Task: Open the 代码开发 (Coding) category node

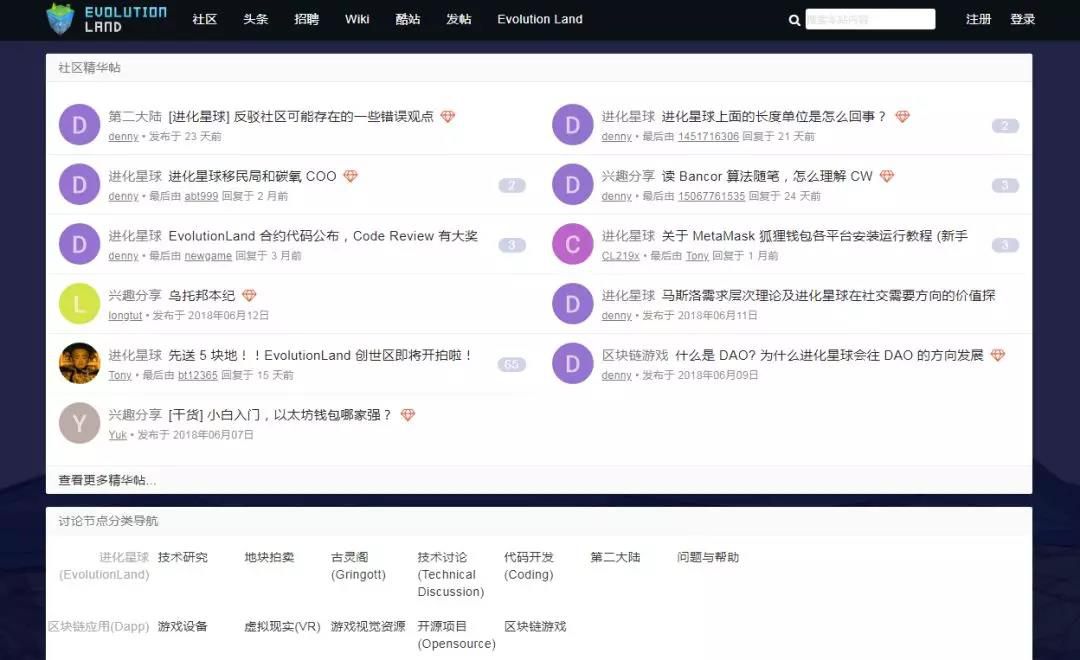Action: click(x=529, y=566)
